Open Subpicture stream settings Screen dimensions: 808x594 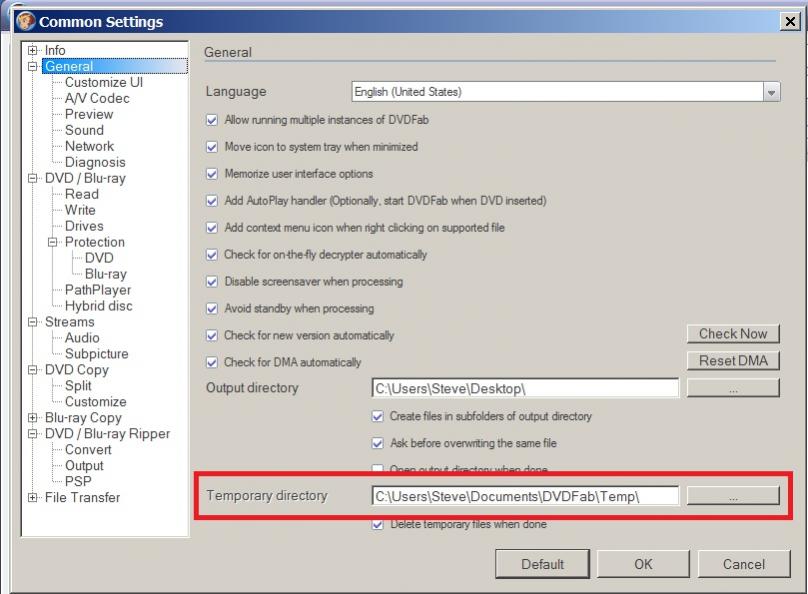point(96,354)
